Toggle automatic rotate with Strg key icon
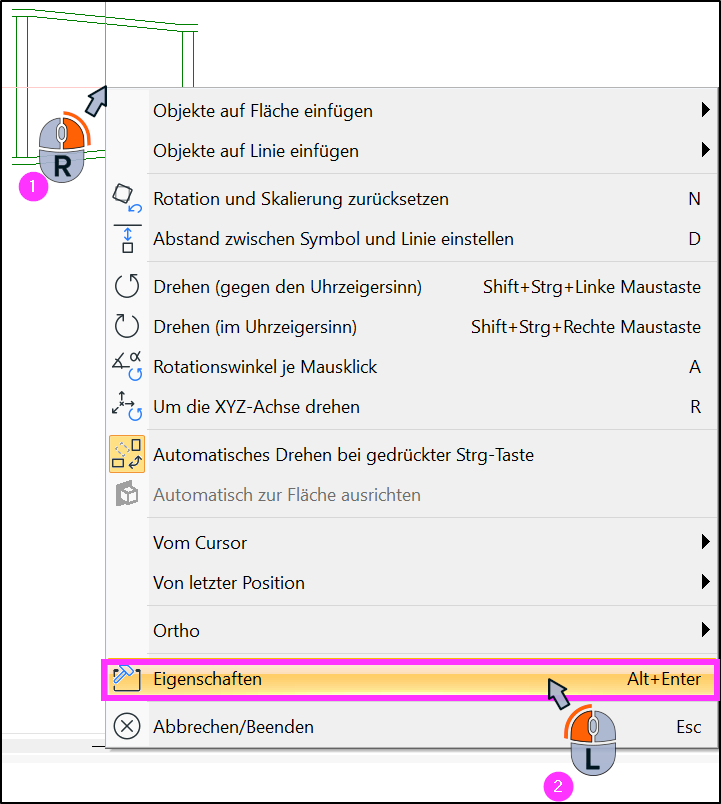721x804 pixels. 127,454
